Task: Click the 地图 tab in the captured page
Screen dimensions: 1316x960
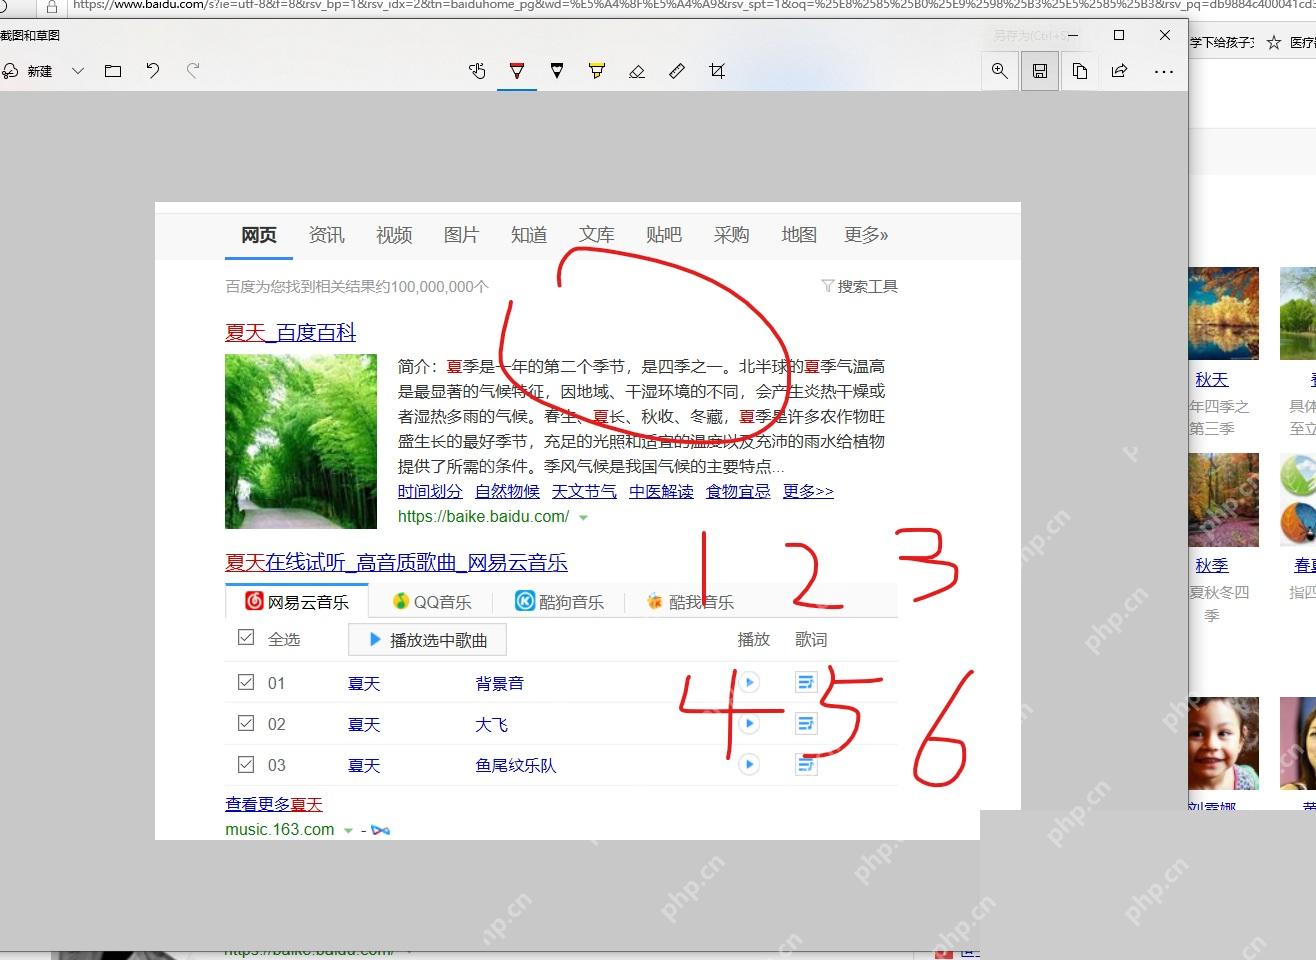Action: pos(799,235)
